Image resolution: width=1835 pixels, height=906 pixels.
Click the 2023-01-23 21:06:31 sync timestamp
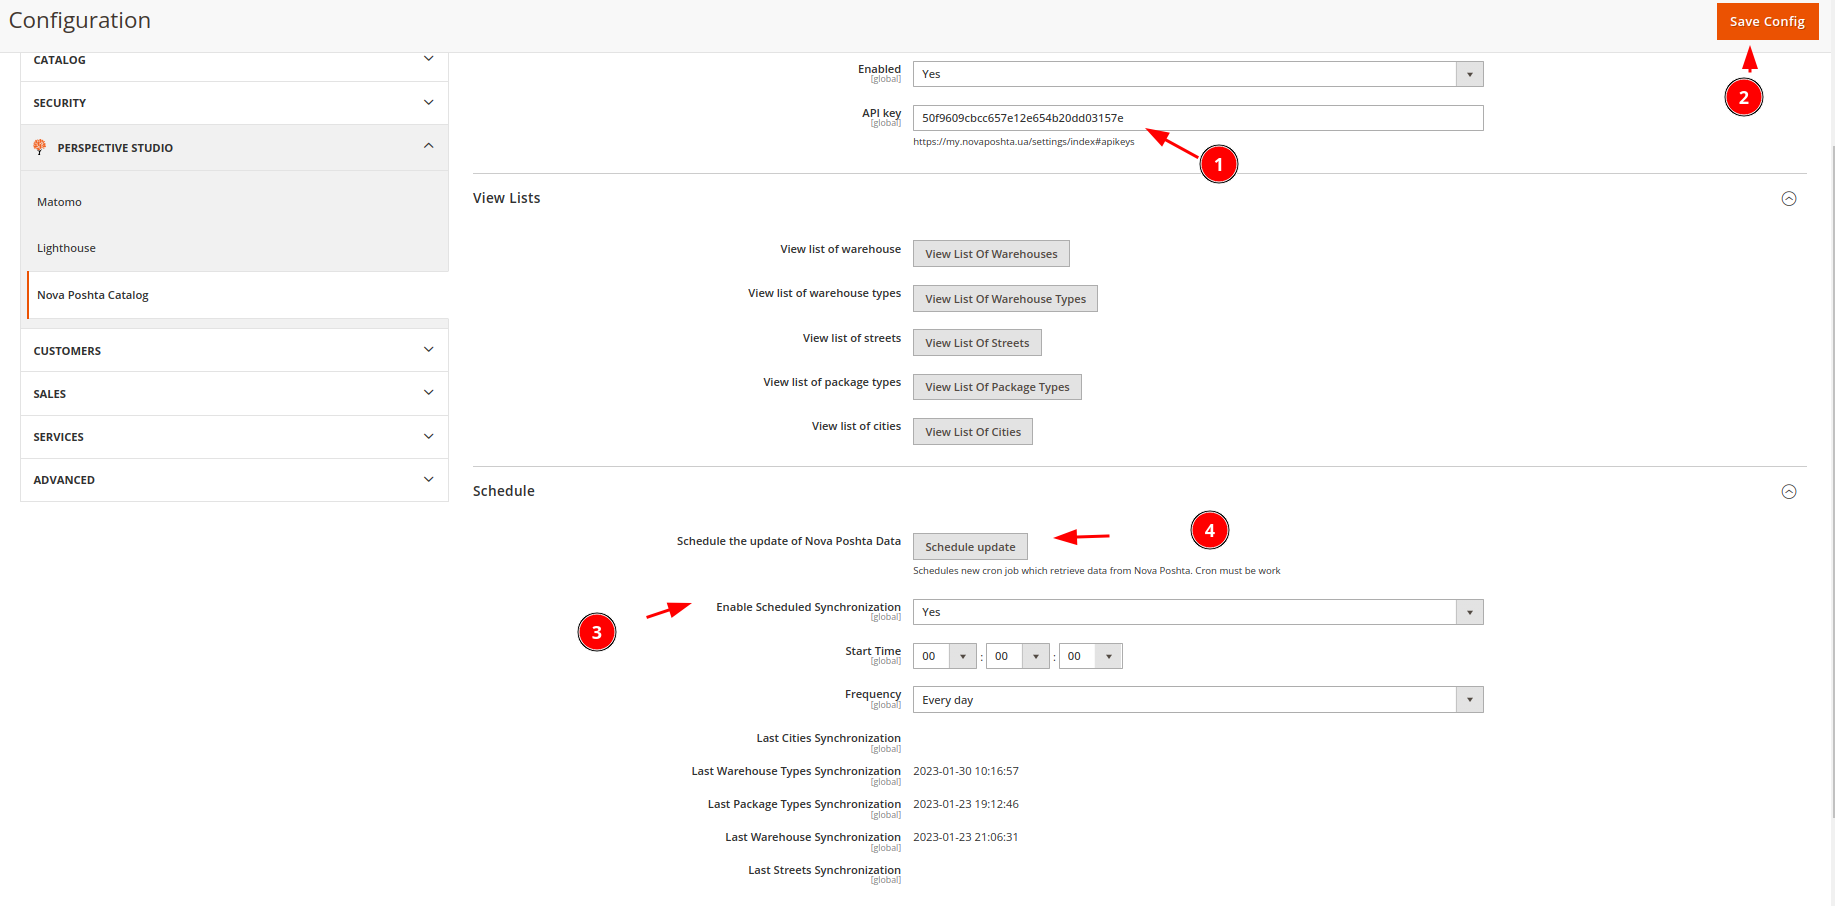[x=966, y=837]
